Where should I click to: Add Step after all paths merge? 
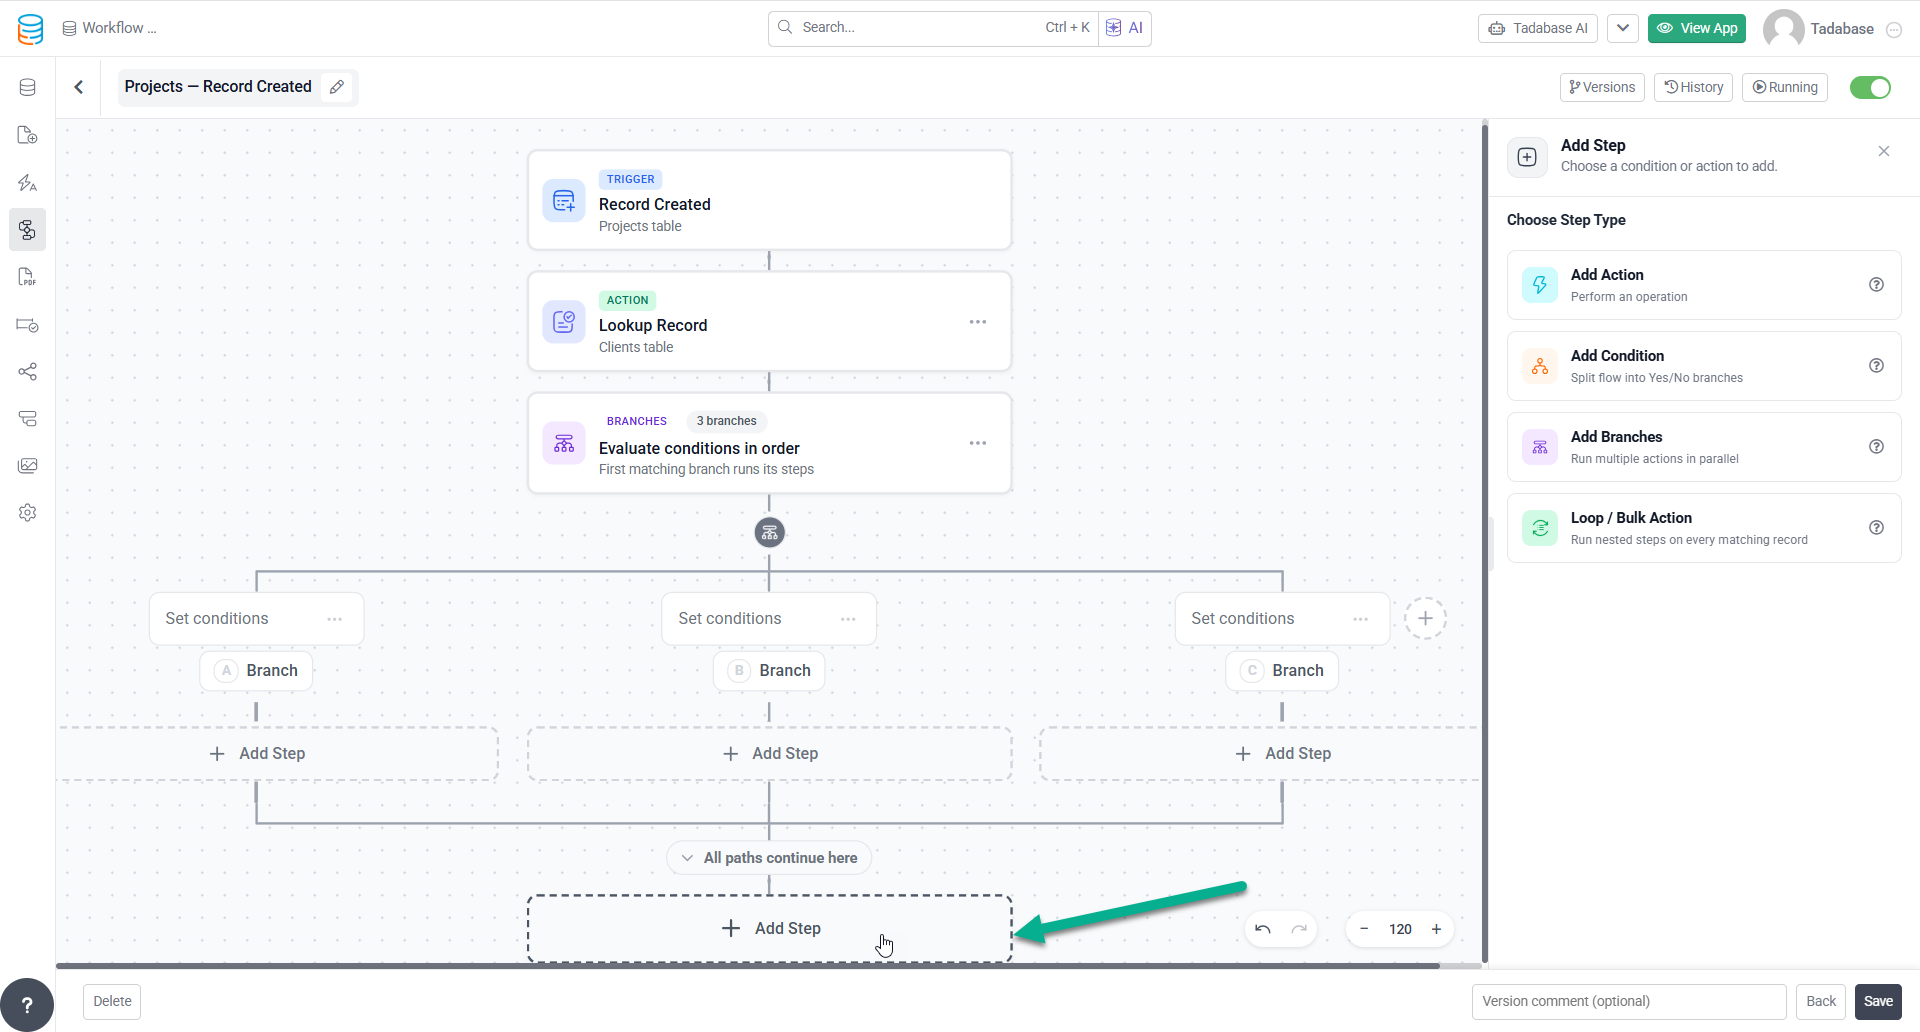pyautogui.click(x=769, y=929)
